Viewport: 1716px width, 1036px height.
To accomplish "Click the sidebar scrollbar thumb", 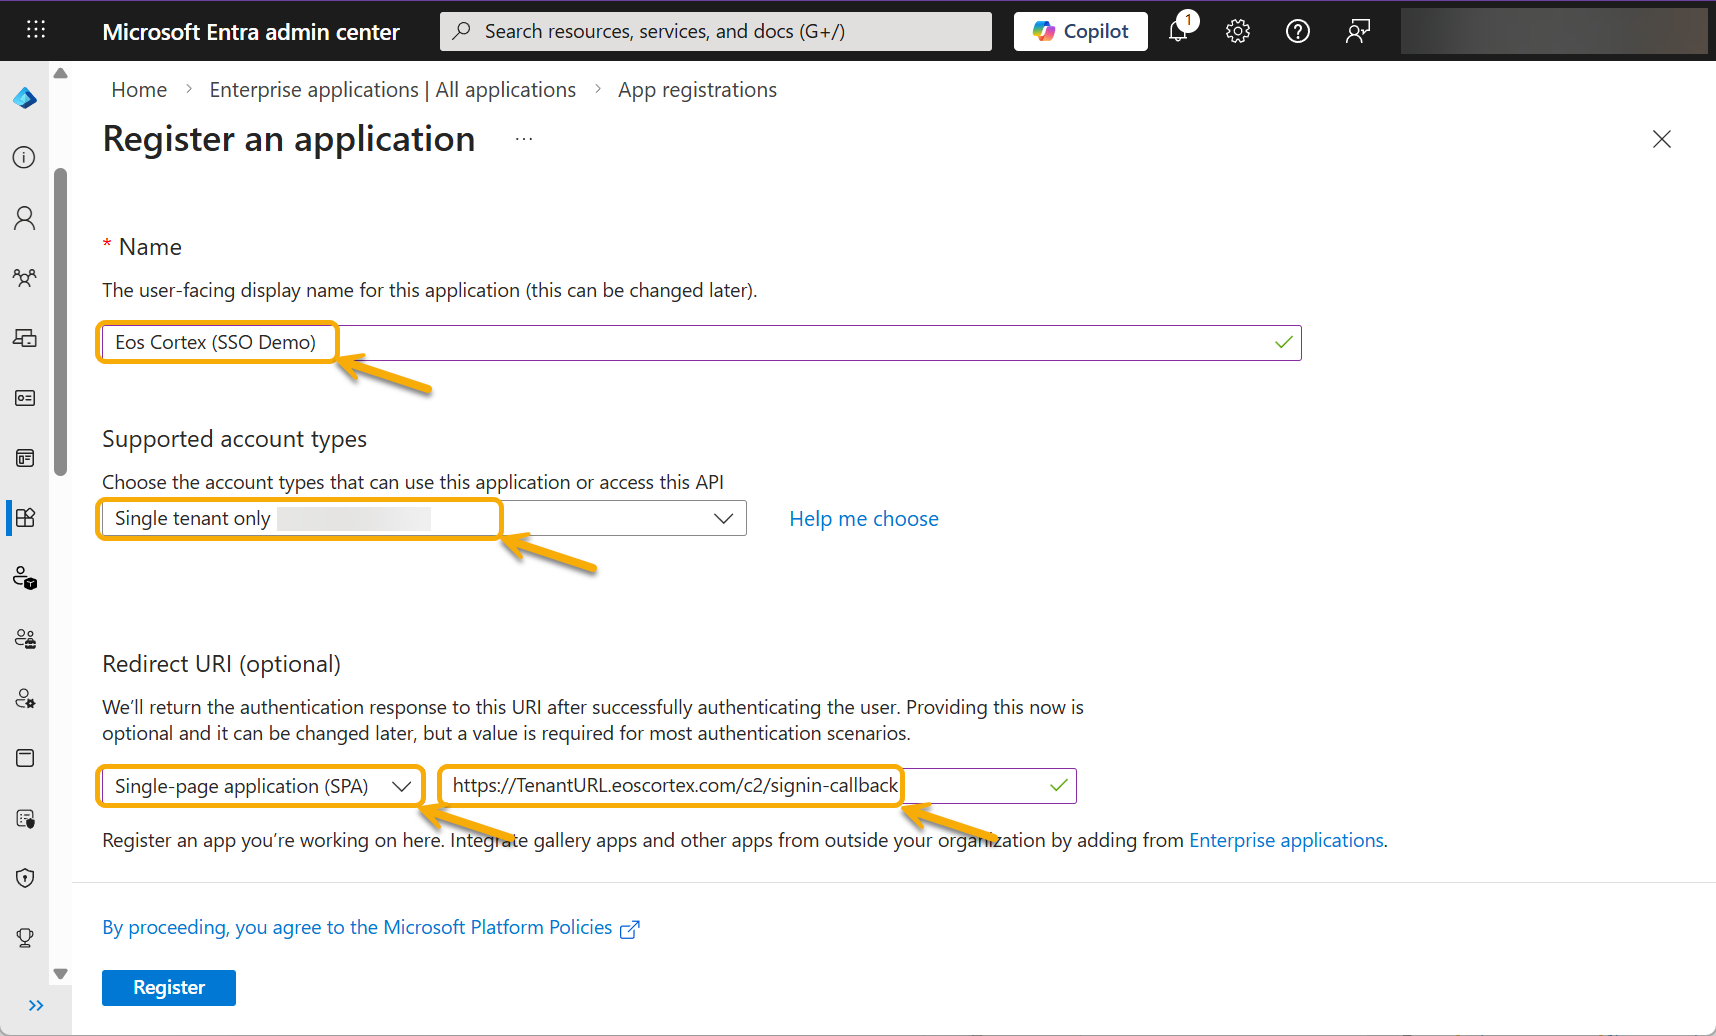I will (x=60, y=321).
